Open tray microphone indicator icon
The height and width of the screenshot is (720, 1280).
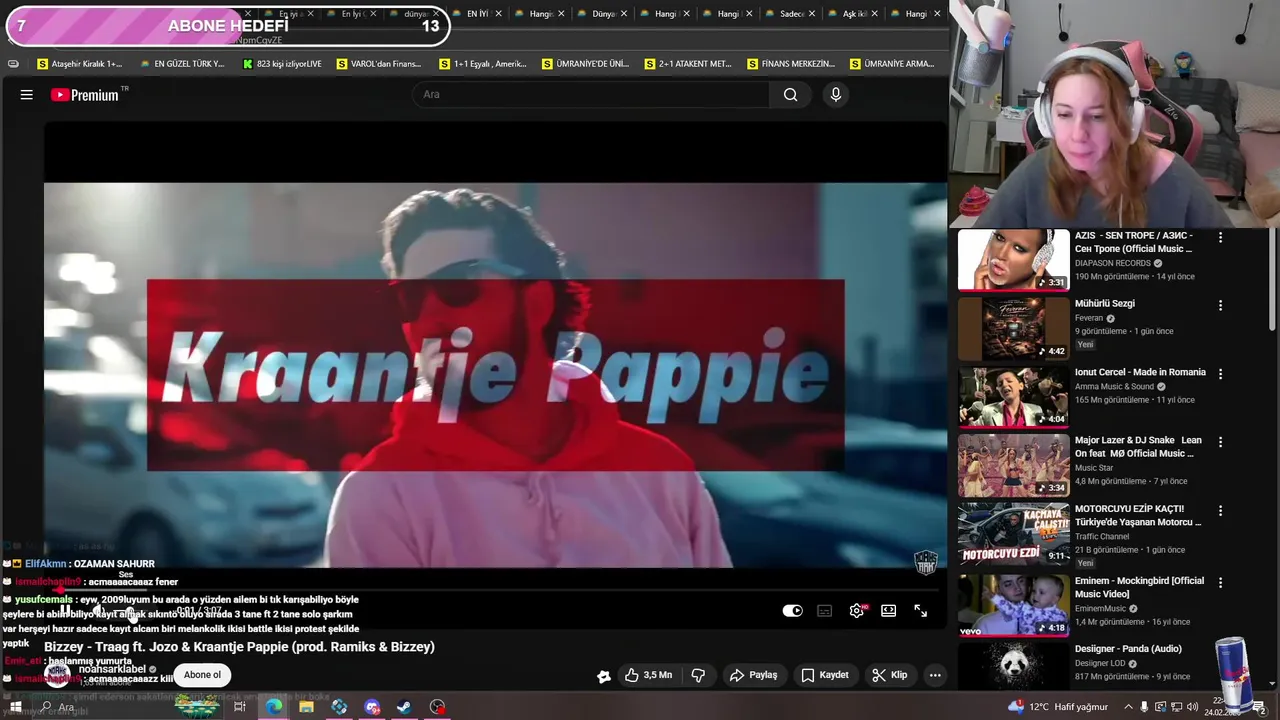(x=1144, y=707)
